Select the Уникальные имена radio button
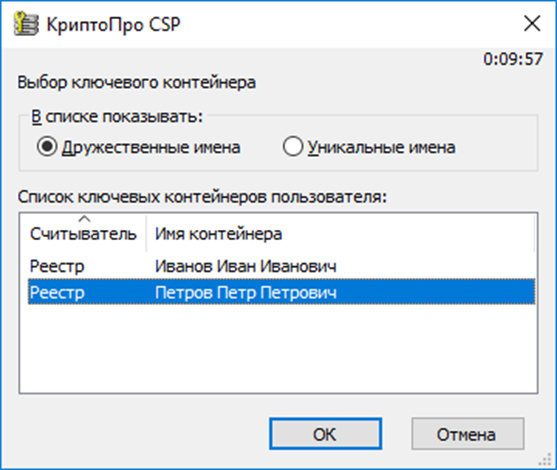The width and height of the screenshot is (557, 470). point(293,146)
